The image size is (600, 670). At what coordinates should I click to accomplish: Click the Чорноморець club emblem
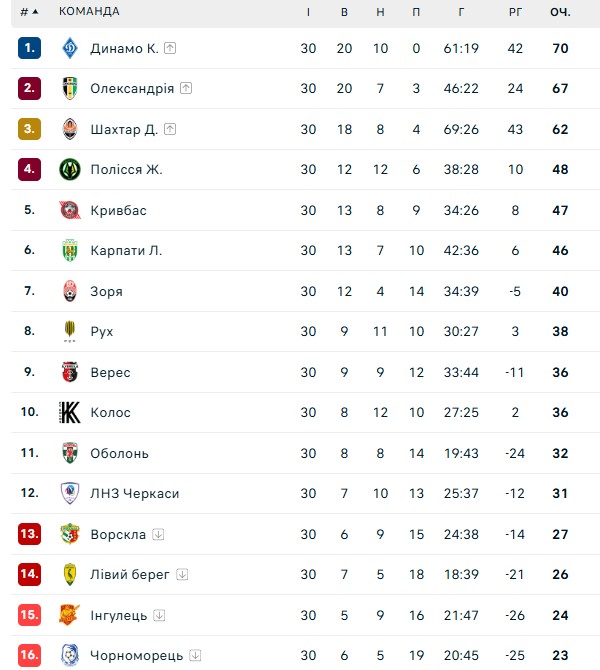point(70,655)
